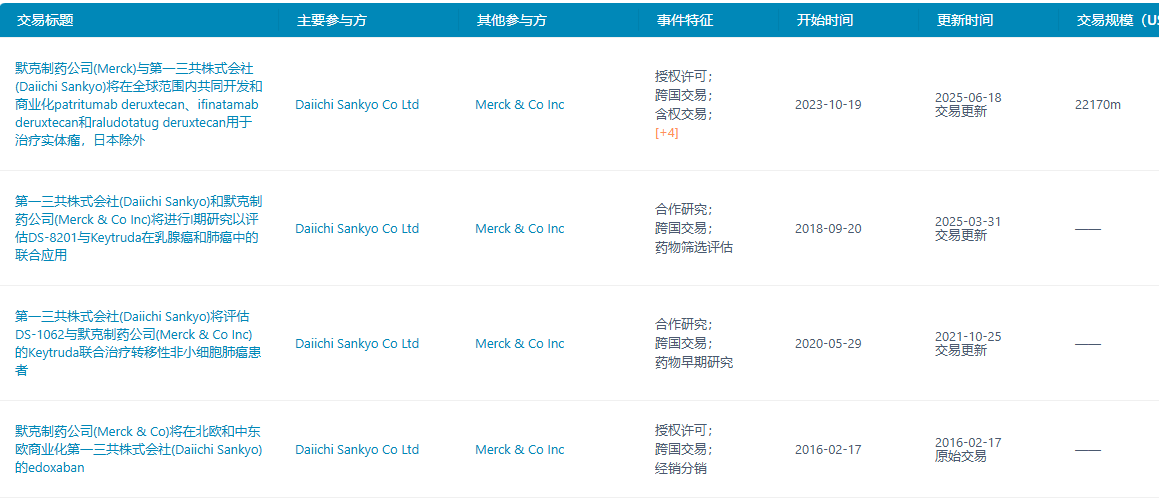Select the start date 2016-02-17

828,450
